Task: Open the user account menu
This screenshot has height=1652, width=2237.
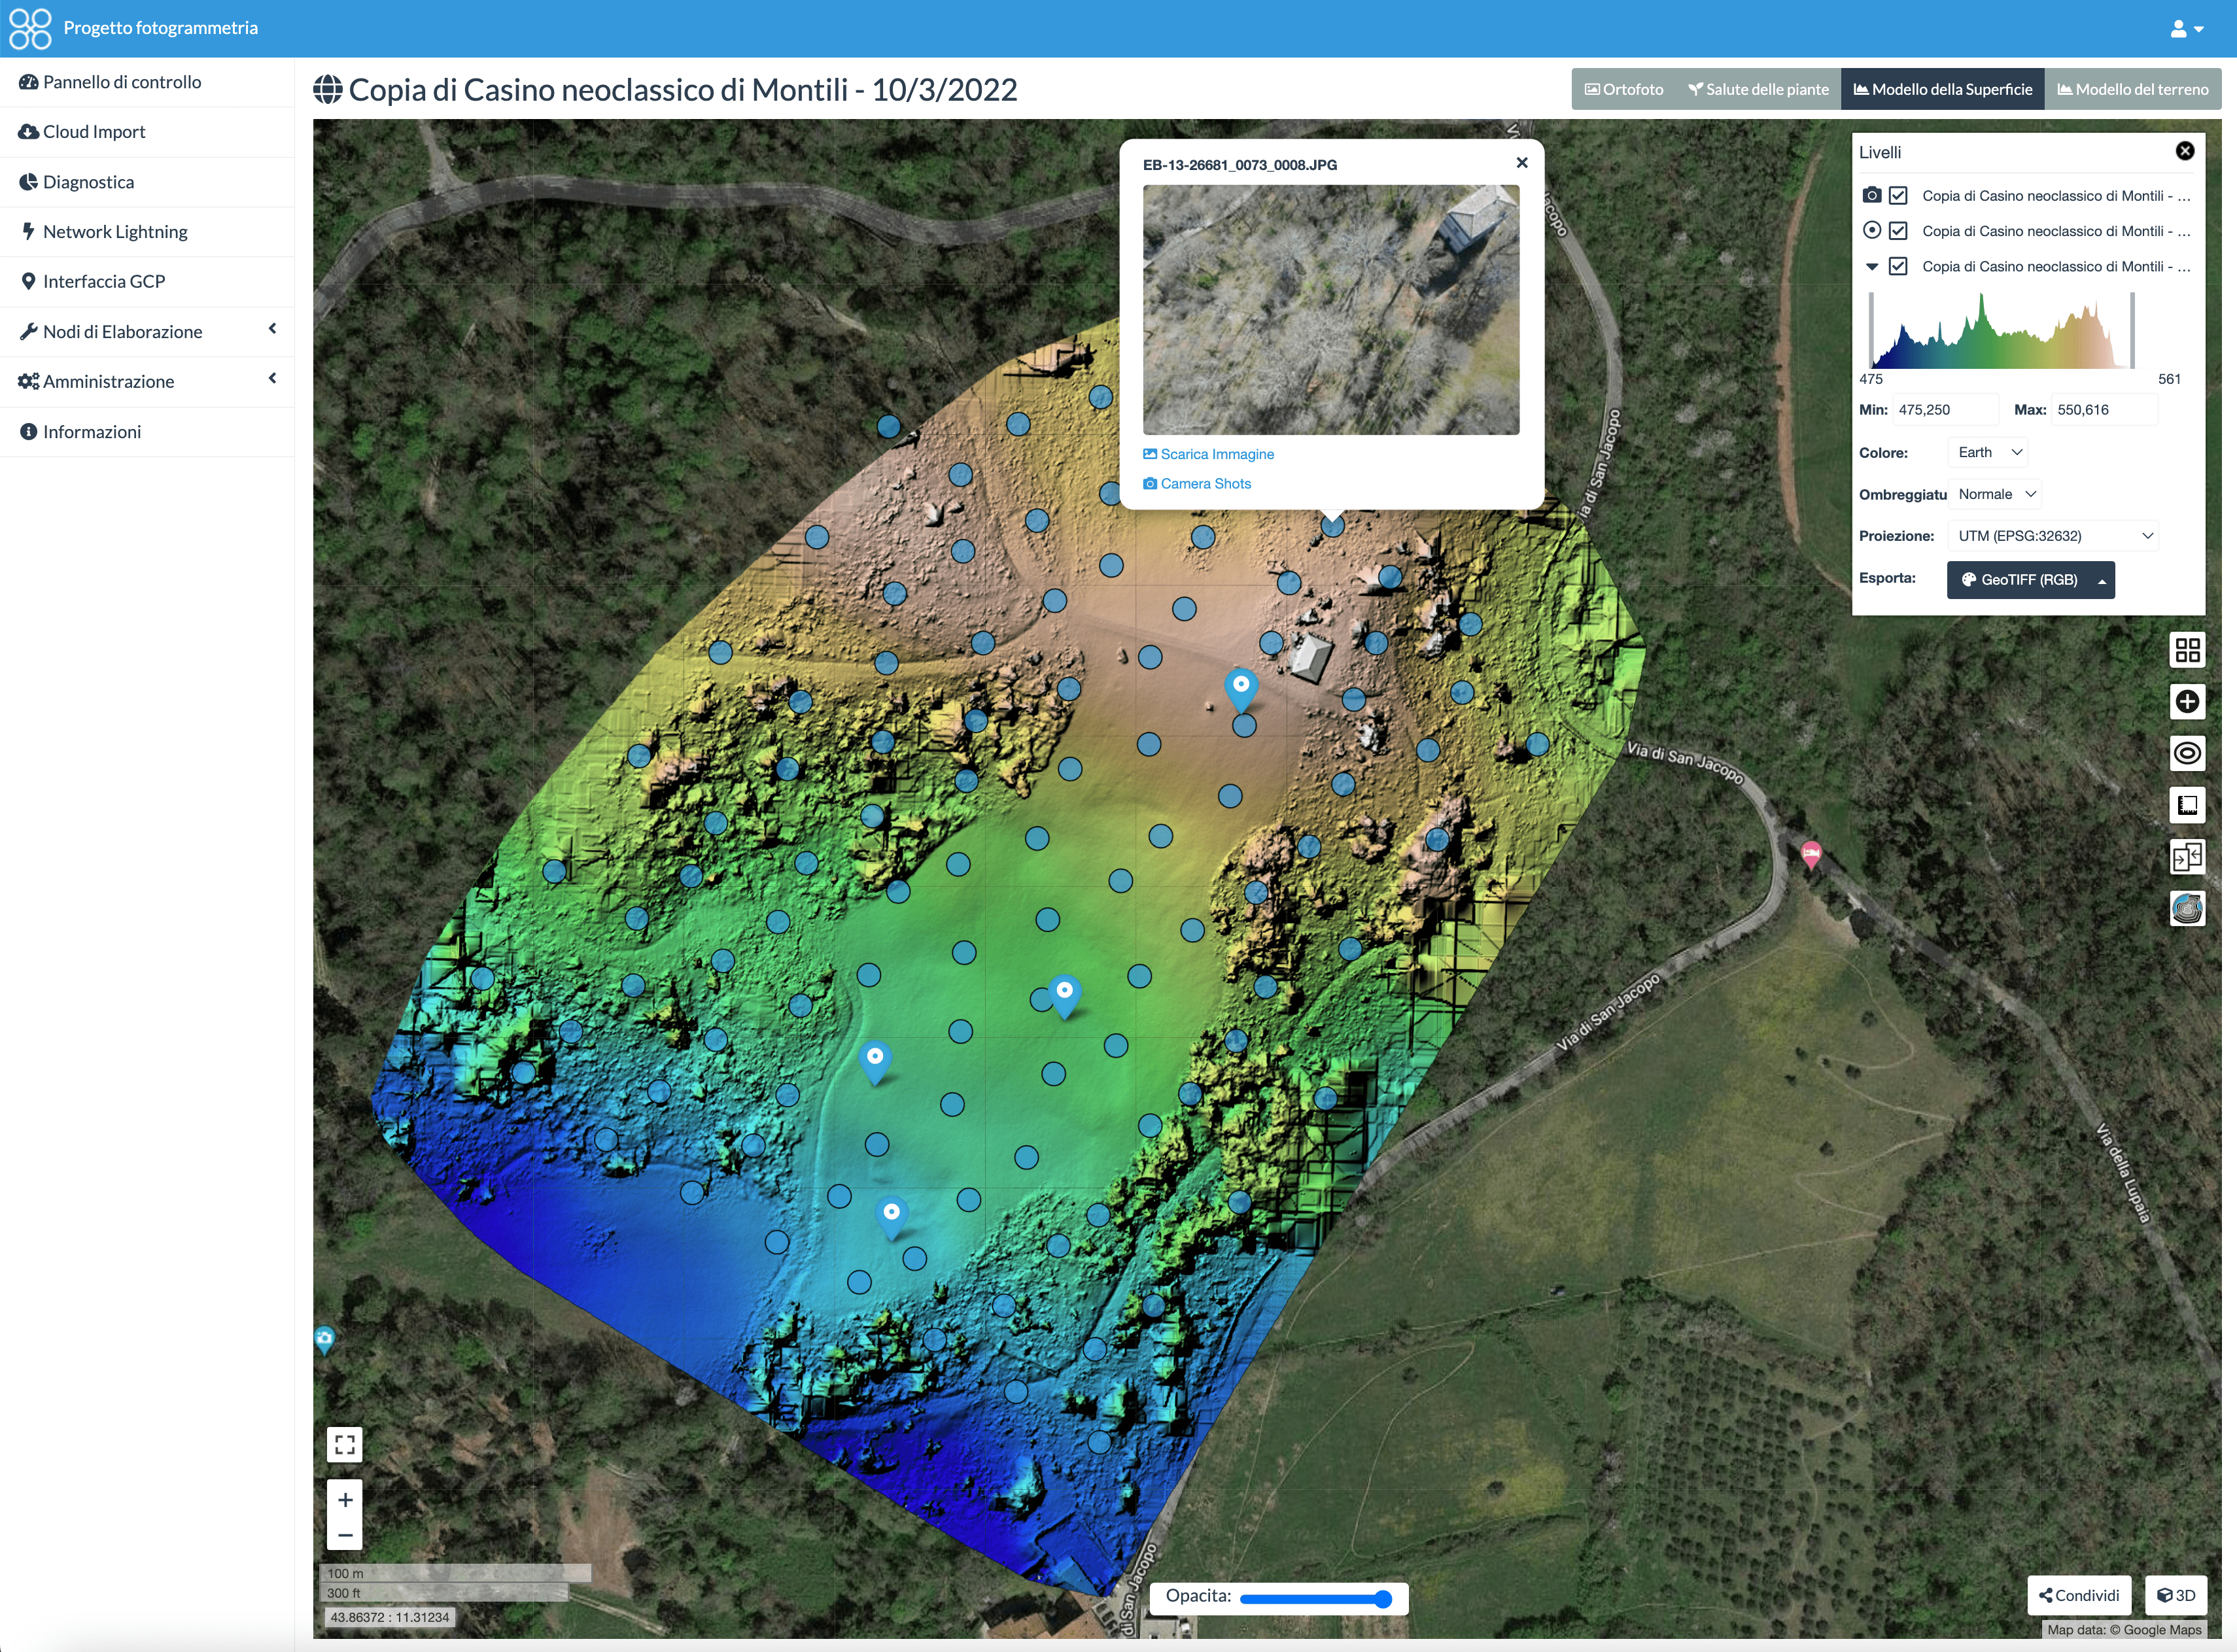Action: point(2187,29)
